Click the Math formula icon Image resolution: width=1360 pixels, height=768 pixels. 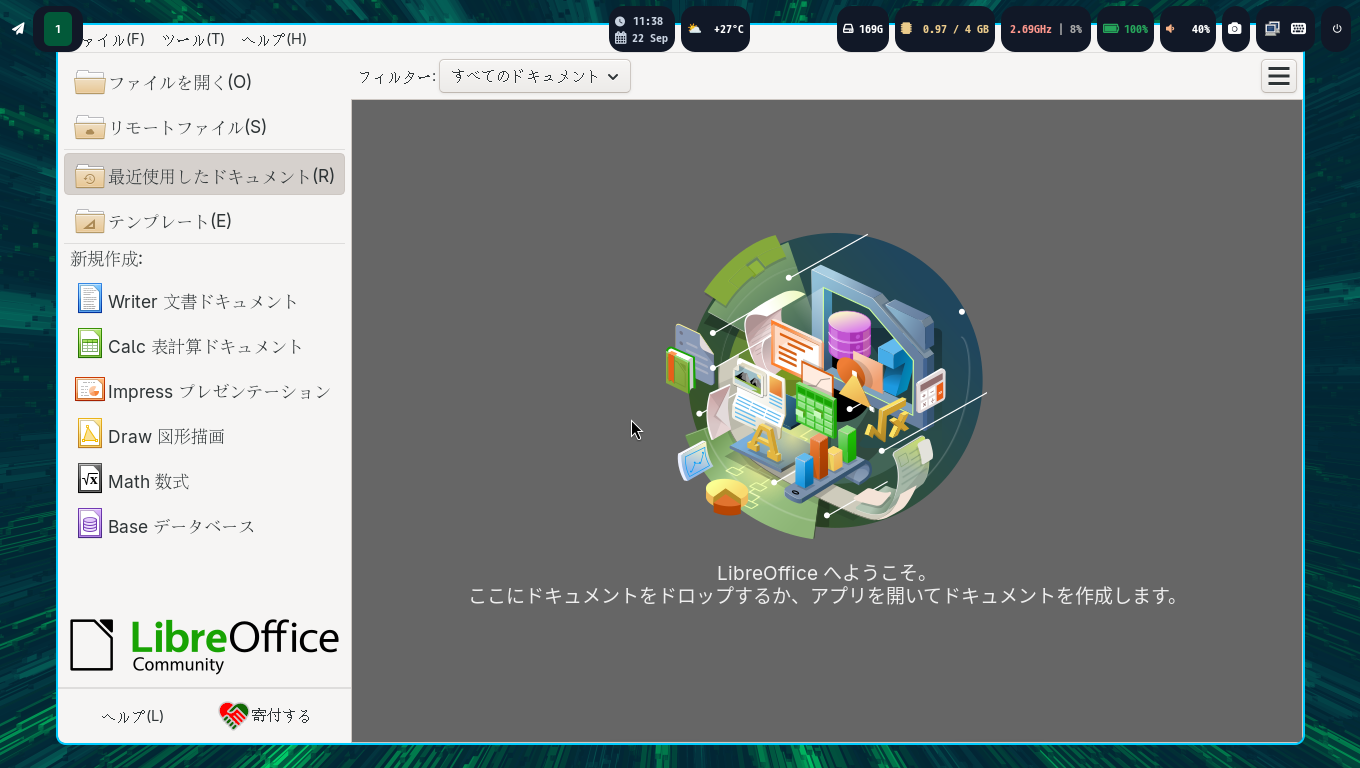pos(90,479)
